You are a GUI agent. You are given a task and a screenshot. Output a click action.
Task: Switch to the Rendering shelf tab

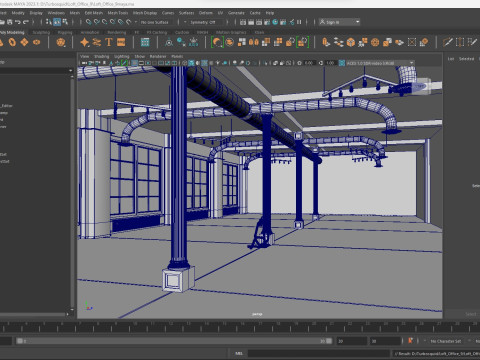[x=117, y=32]
